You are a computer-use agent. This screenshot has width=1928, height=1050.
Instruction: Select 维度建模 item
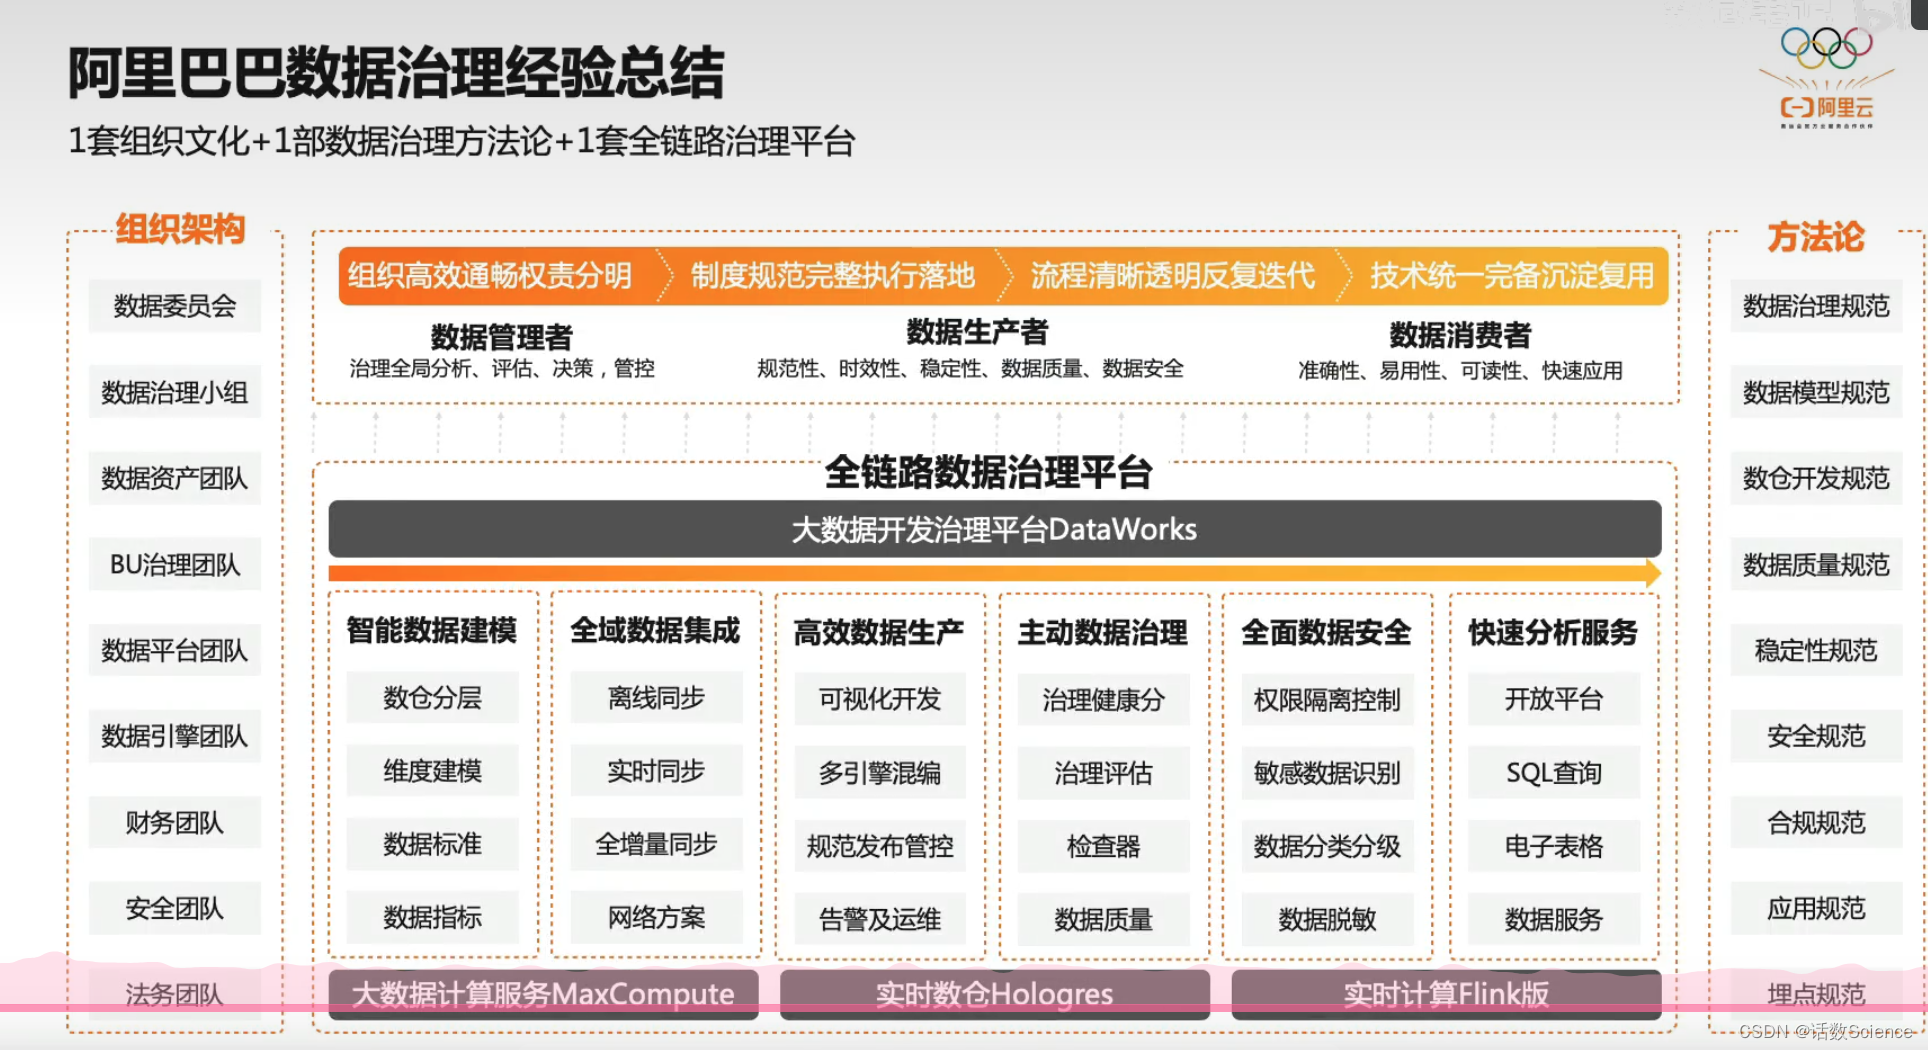[x=433, y=771]
